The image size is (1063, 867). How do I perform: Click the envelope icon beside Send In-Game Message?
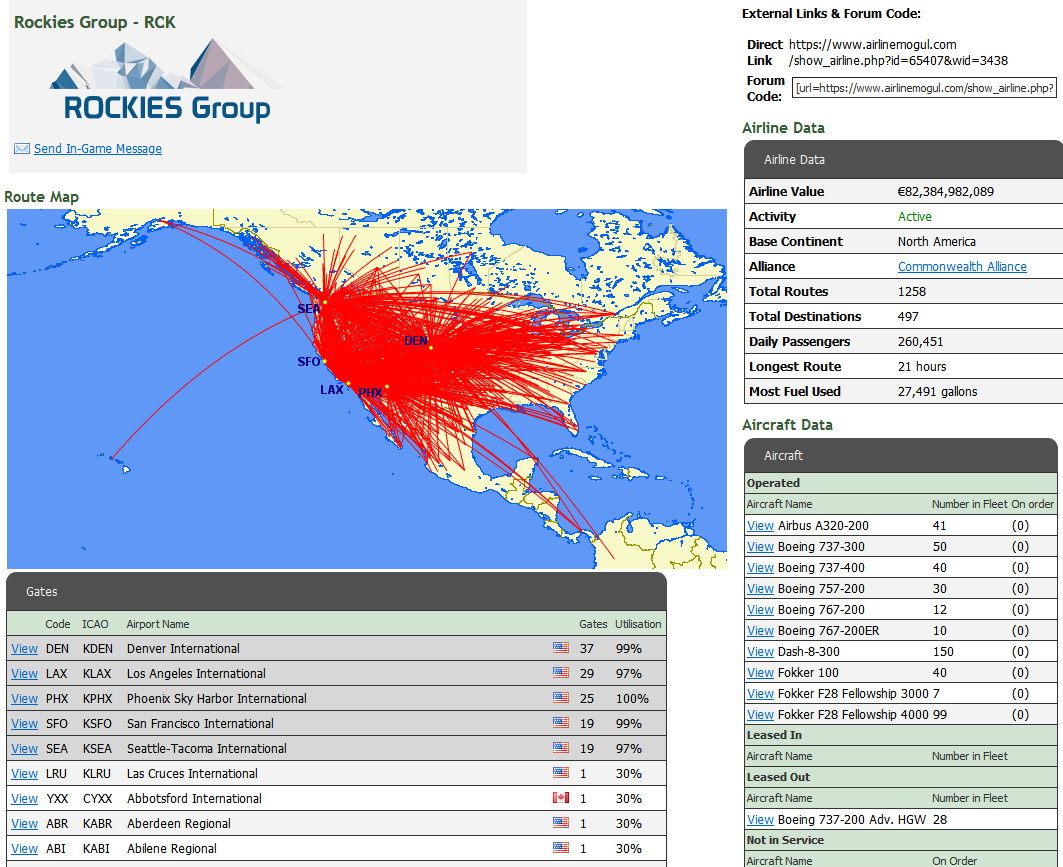[x=21, y=149]
